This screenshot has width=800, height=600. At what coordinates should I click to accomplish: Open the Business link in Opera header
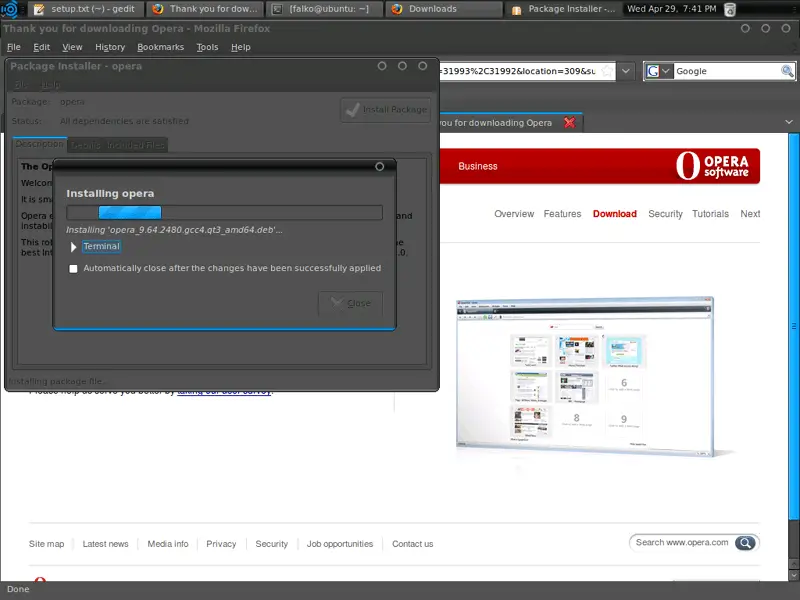(x=478, y=166)
